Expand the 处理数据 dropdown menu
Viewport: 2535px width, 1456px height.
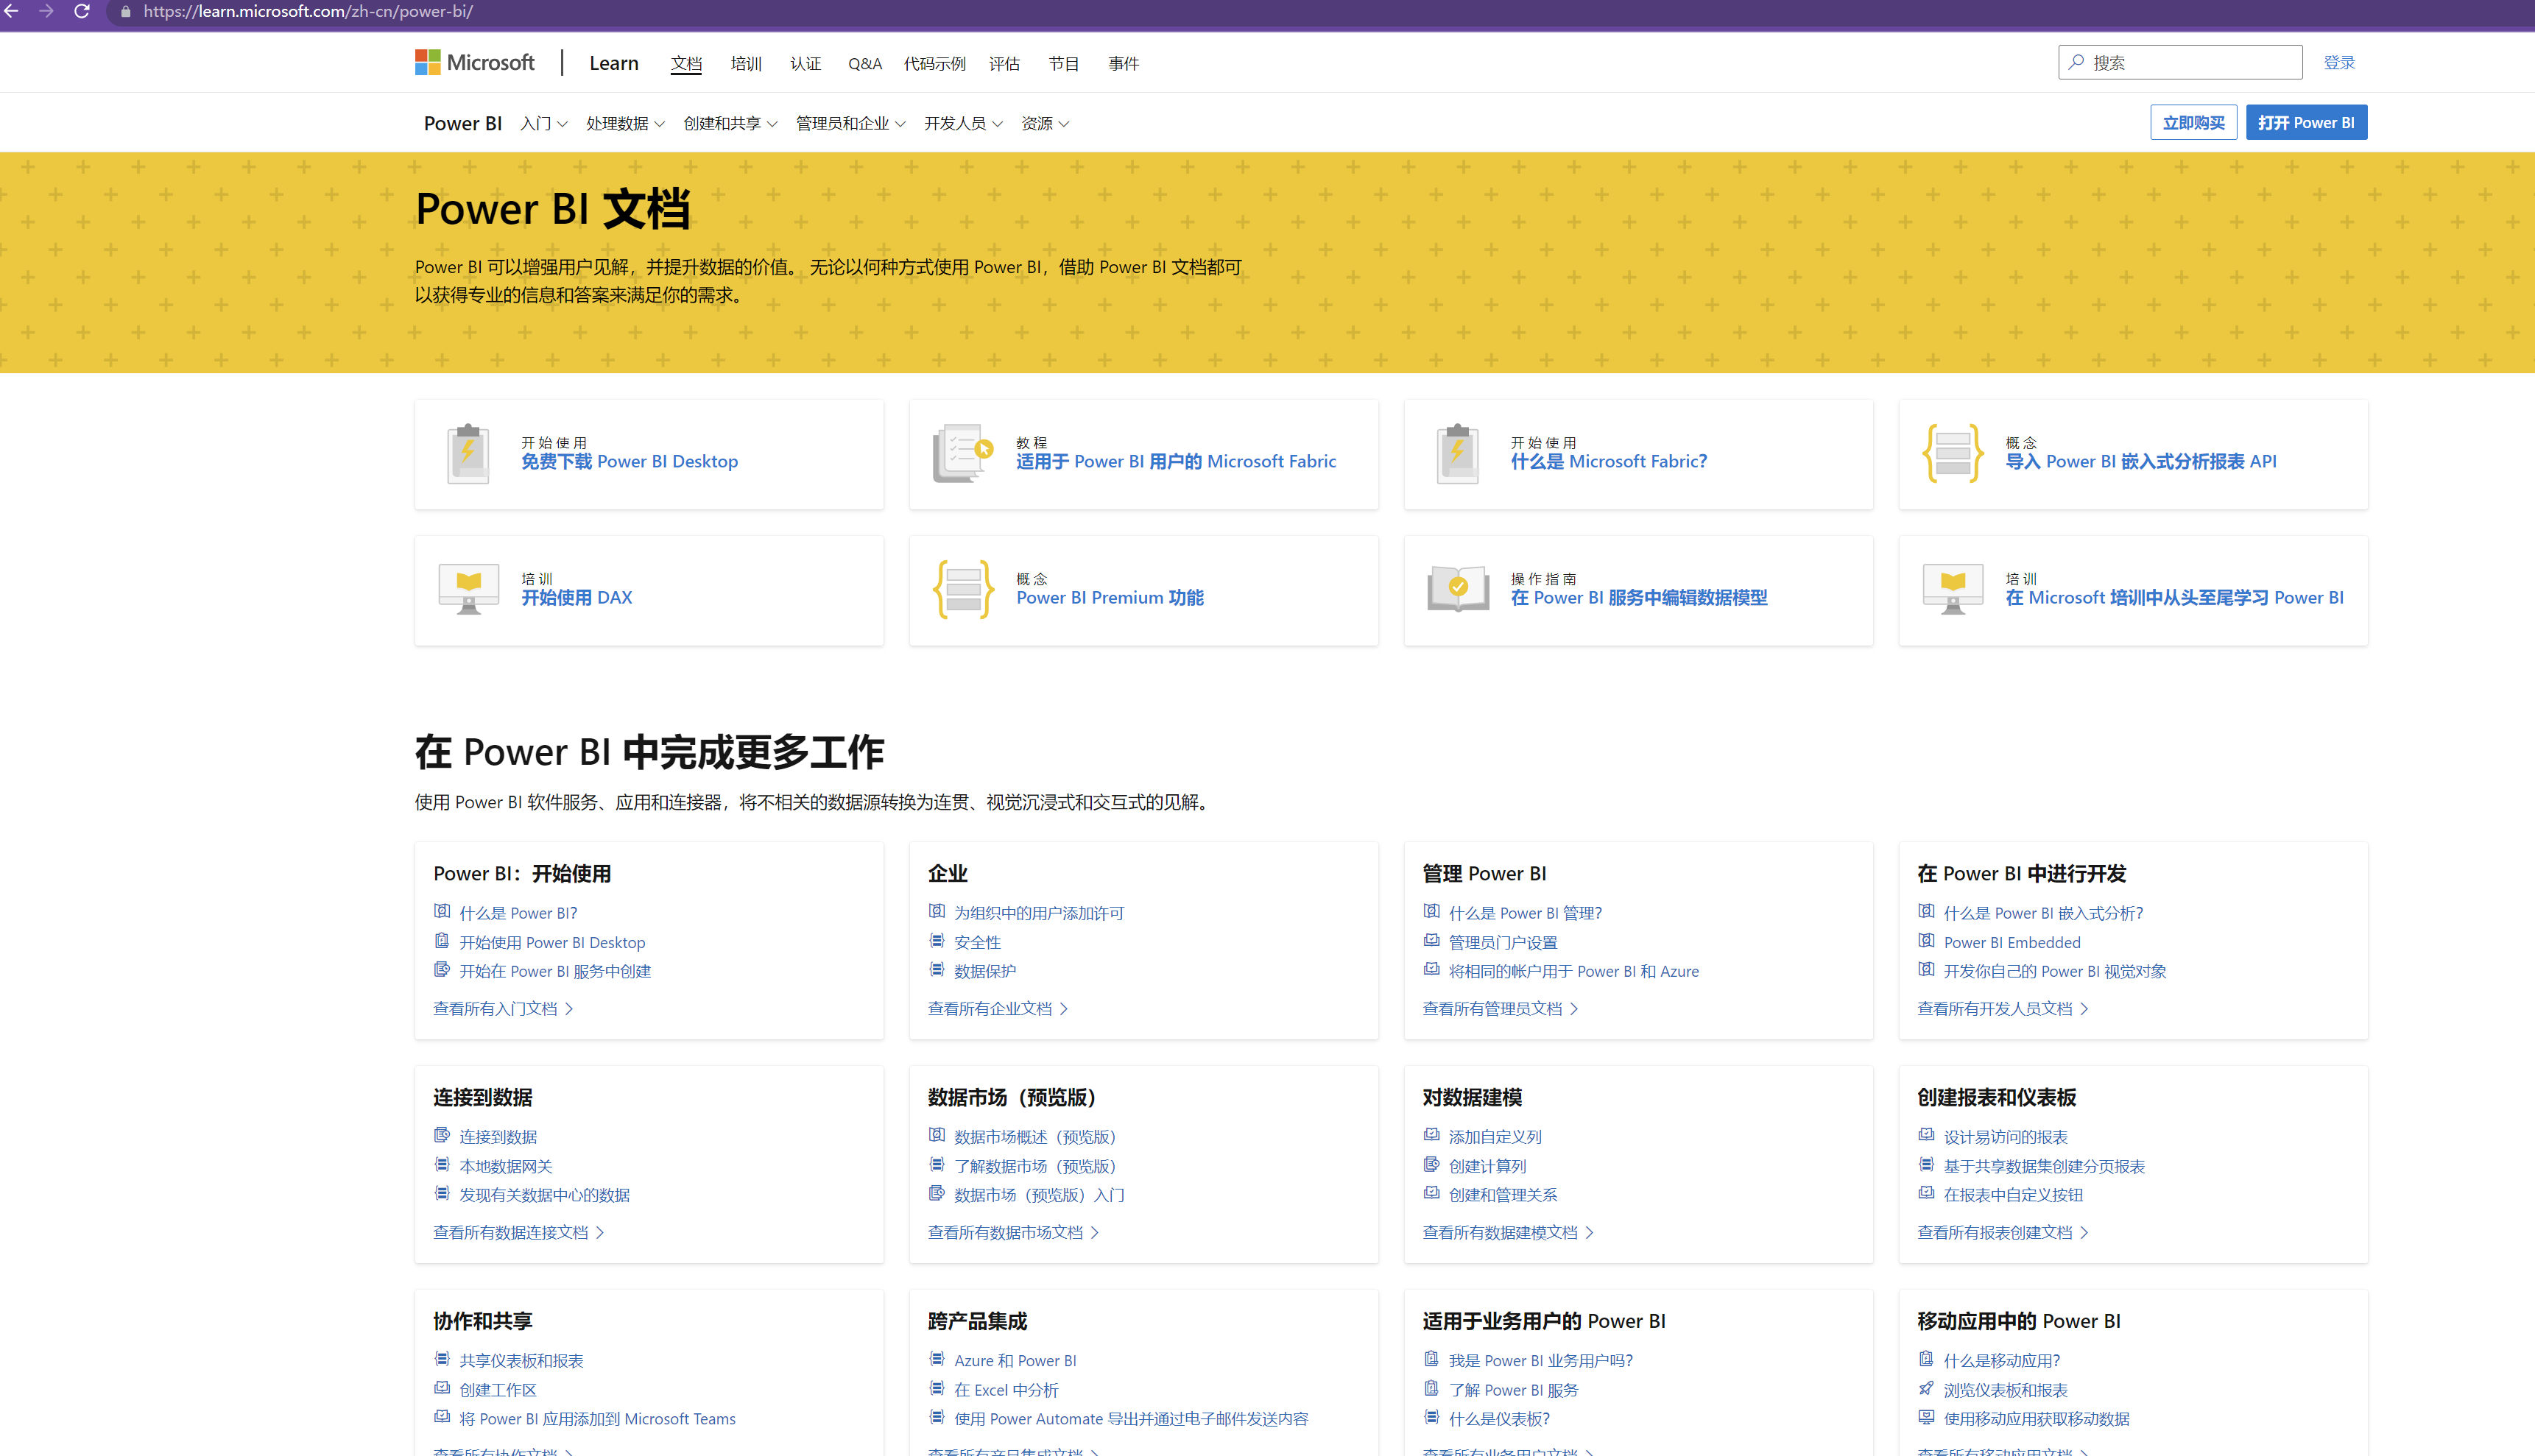[624, 123]
